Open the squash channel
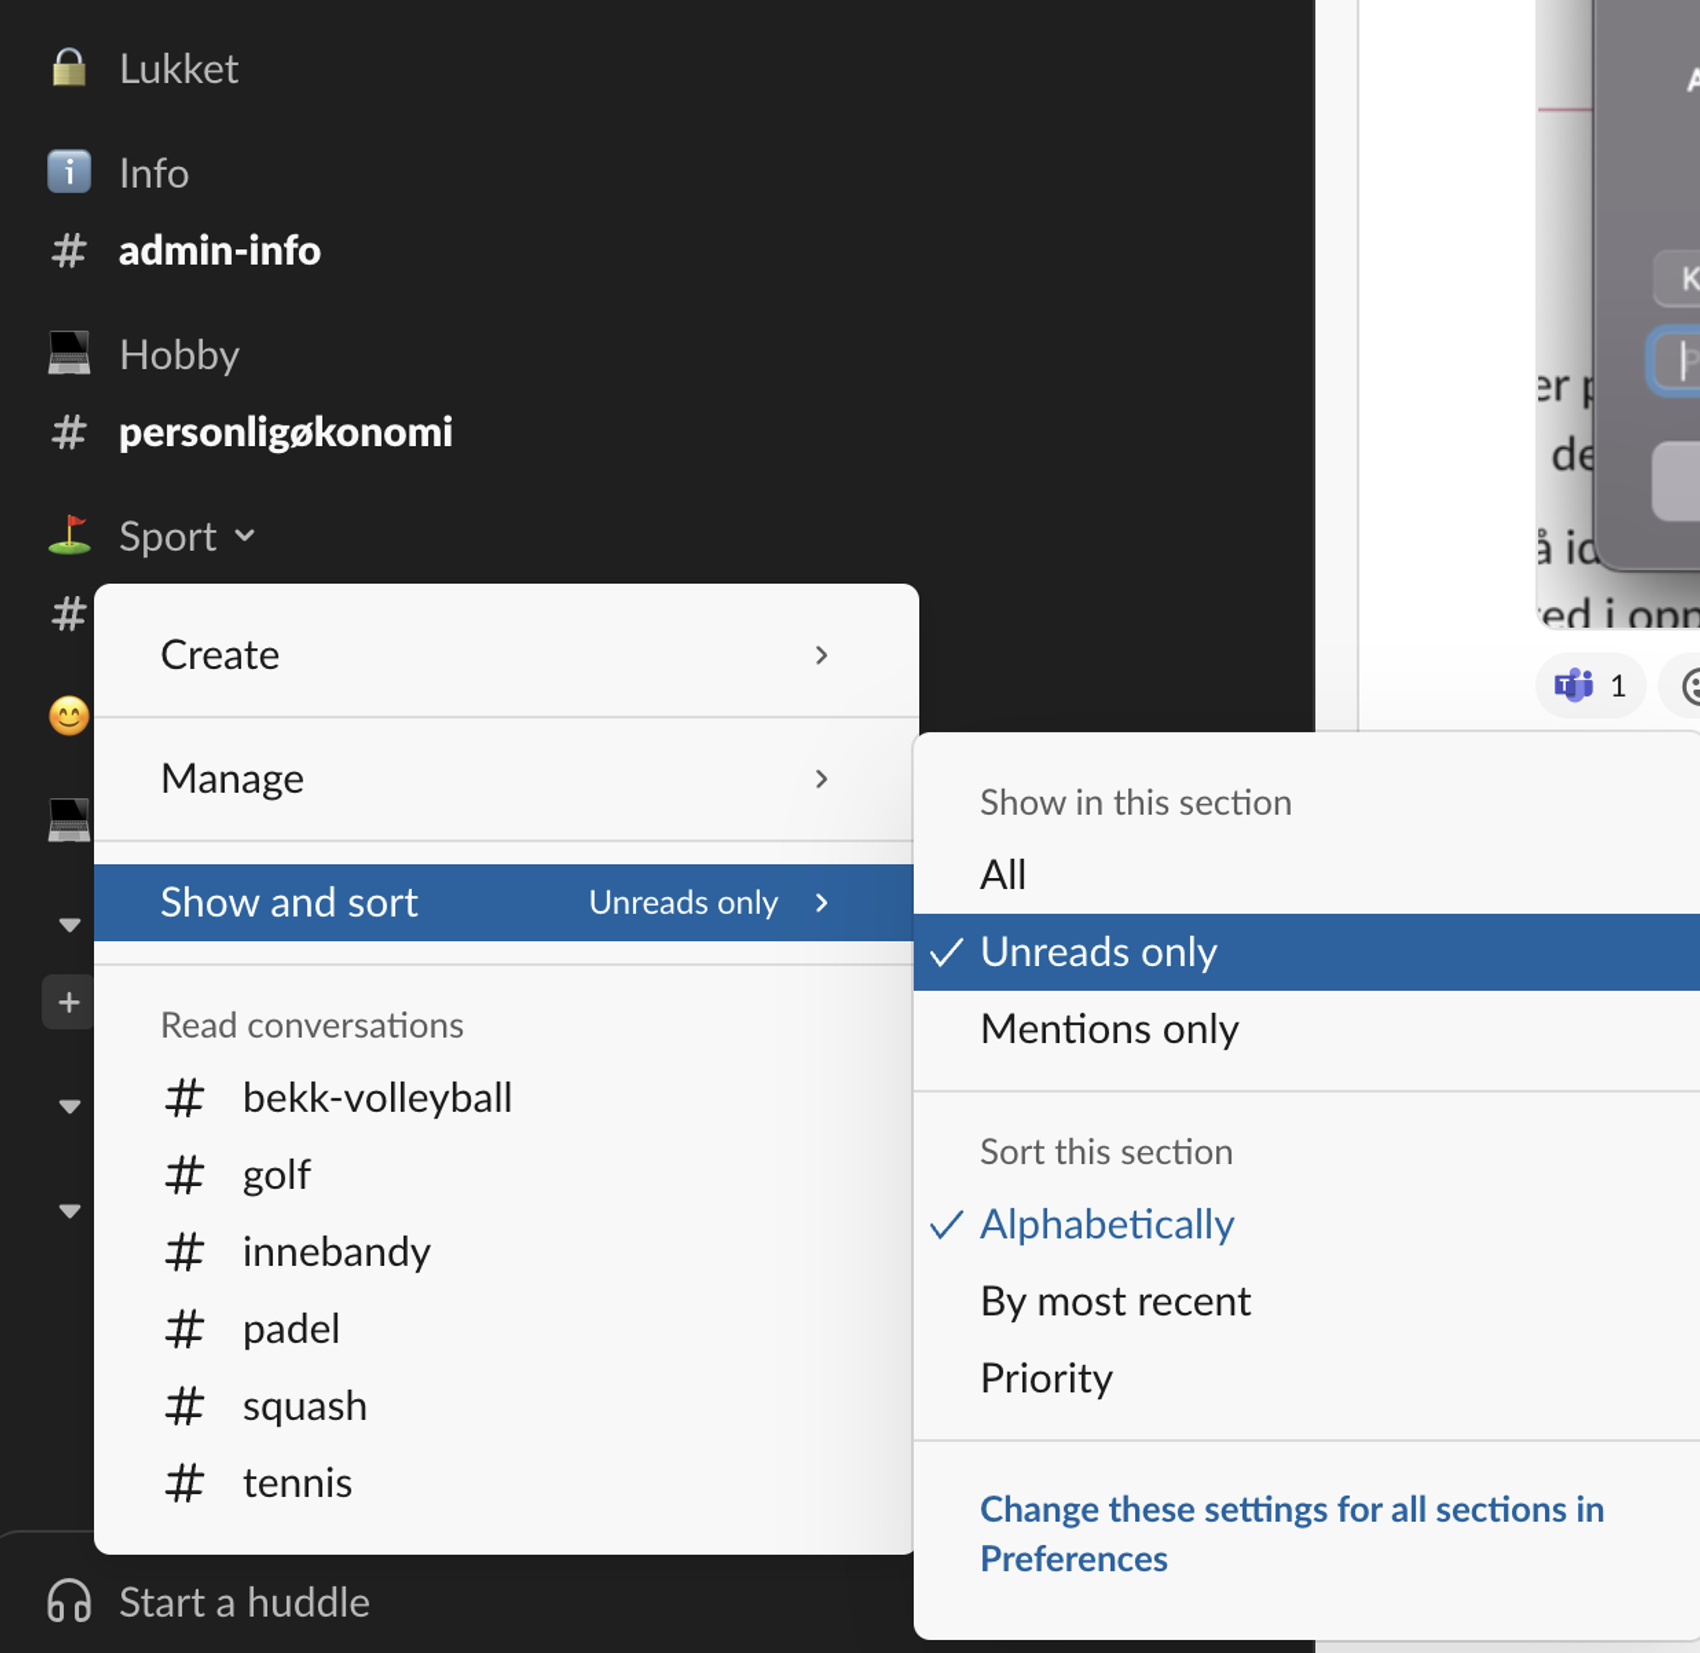 click(506, 1406)
